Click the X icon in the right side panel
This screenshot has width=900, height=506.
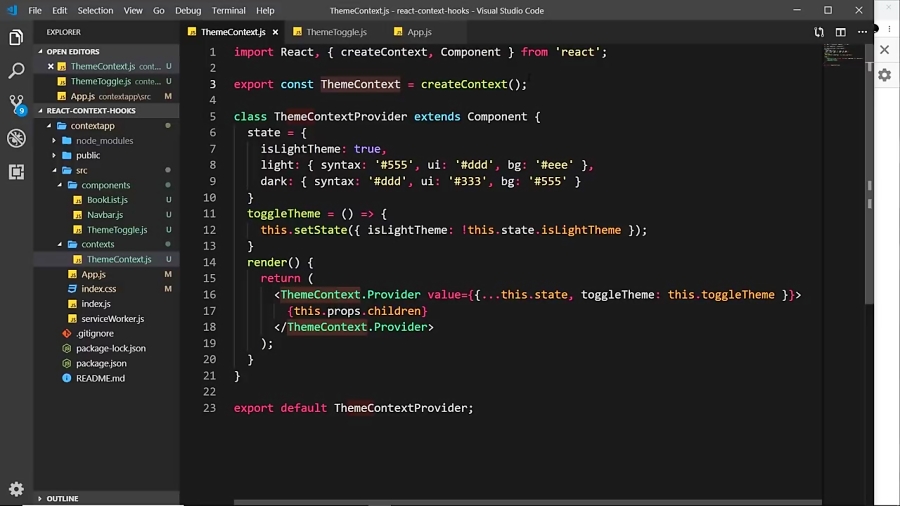coord(885,50)
